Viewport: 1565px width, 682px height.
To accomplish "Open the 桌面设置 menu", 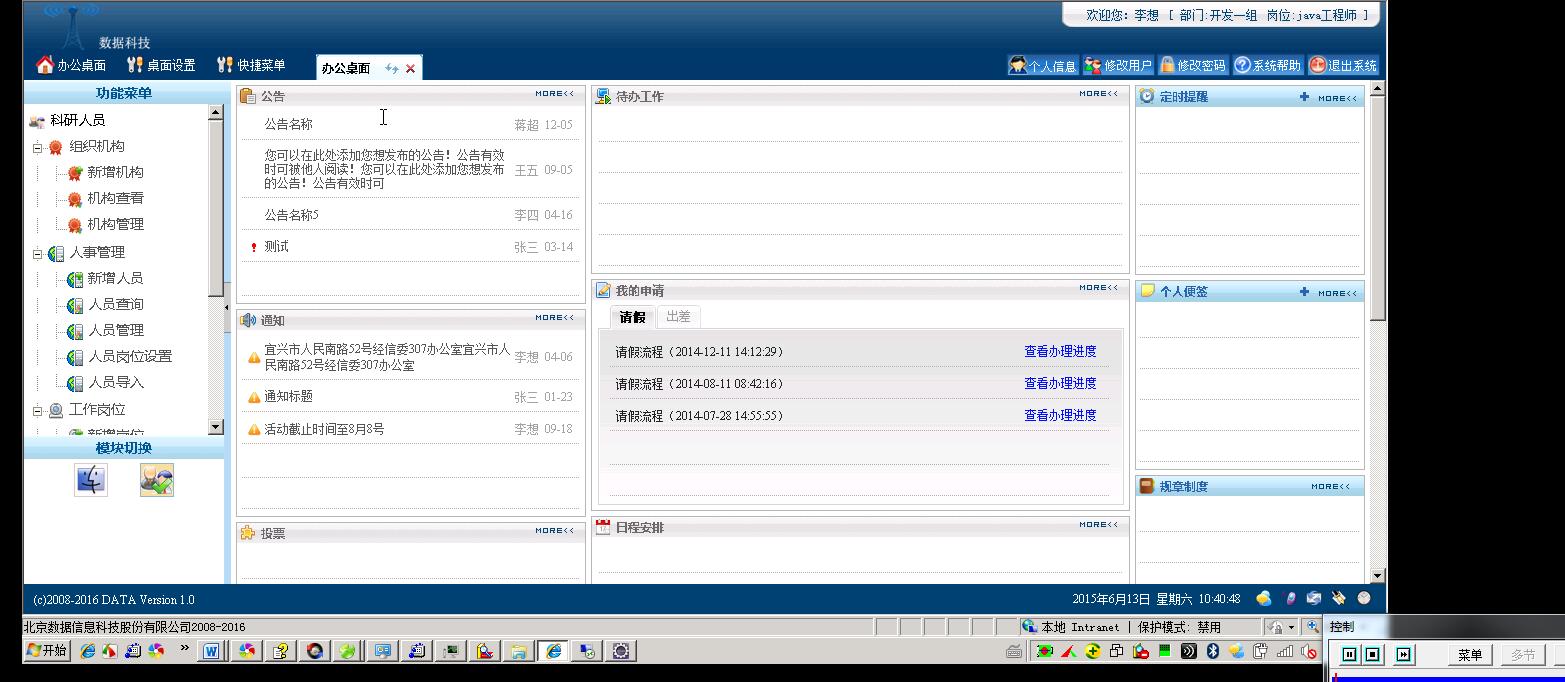I will pos(161,65).
